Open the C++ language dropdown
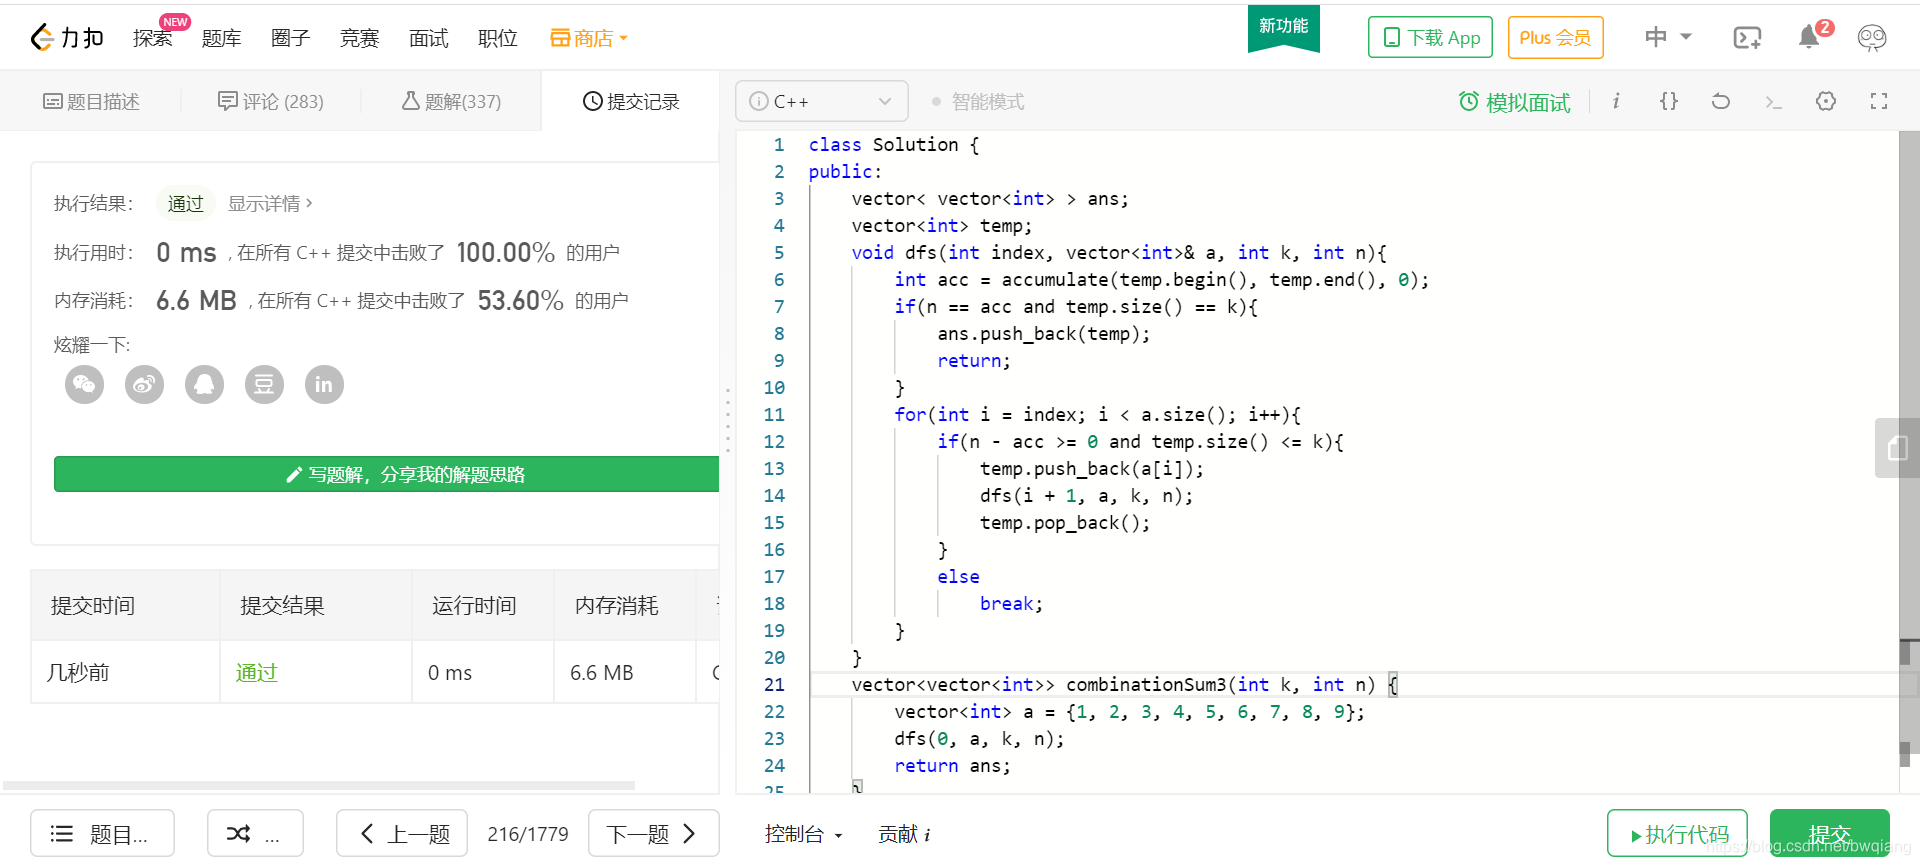Image resolution: width=1920 pixels, height=865 pixels. 821,101
